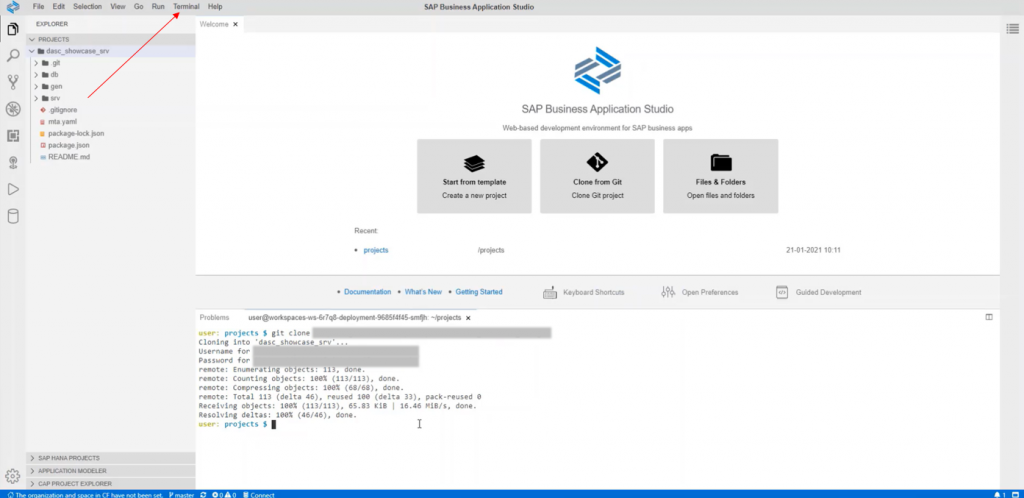Close the Welcome tab
1024x498 pixels.
tap(235, 24)
